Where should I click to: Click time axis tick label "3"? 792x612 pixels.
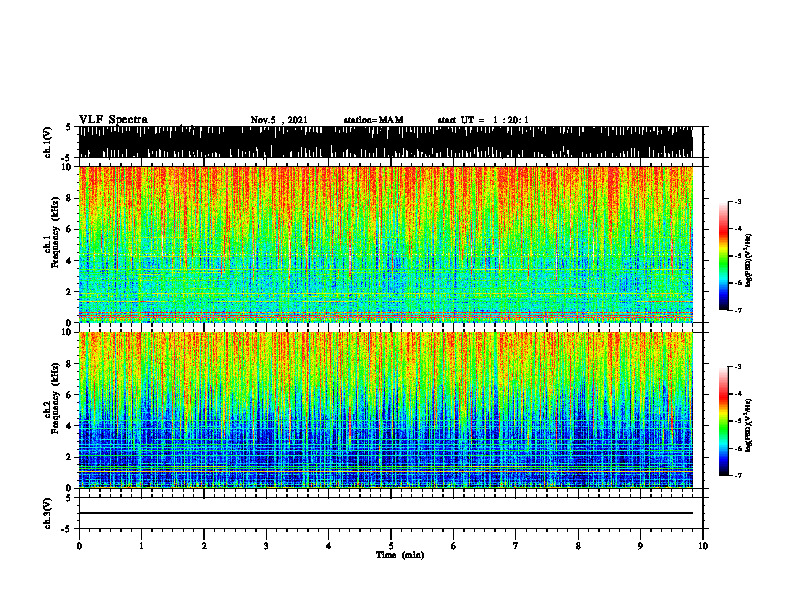coord(266,546)
